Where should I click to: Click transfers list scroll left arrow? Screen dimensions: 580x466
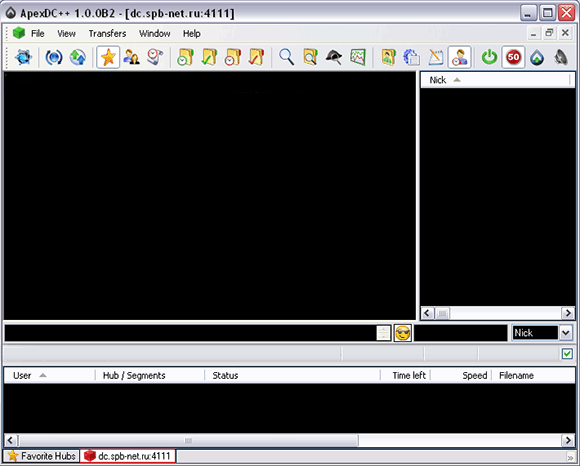coord(10,440)
